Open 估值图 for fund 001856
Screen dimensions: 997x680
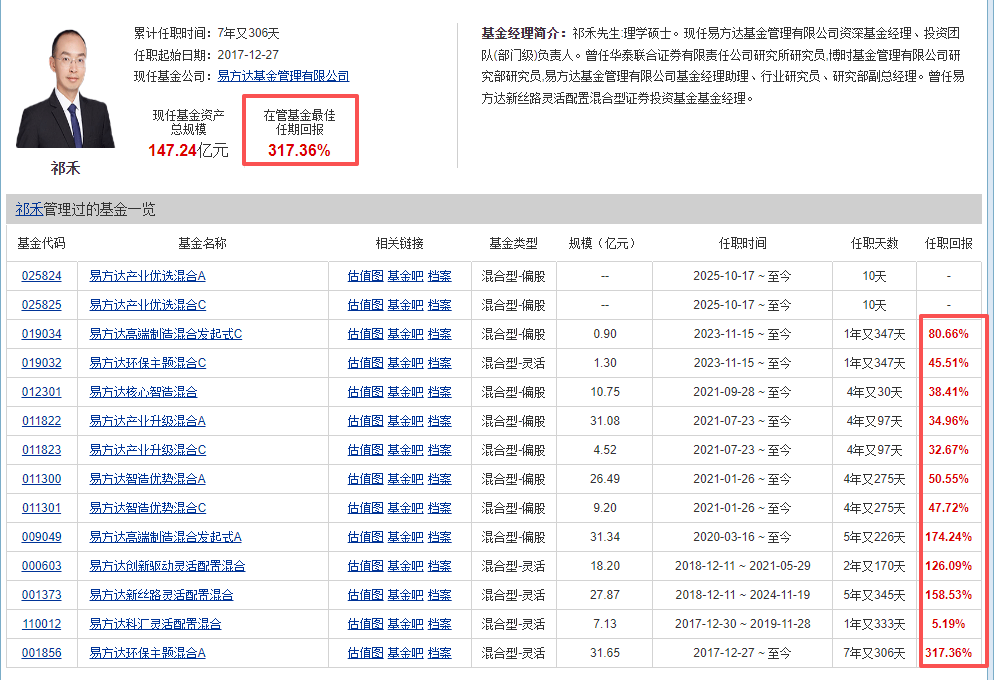(366, 653)
